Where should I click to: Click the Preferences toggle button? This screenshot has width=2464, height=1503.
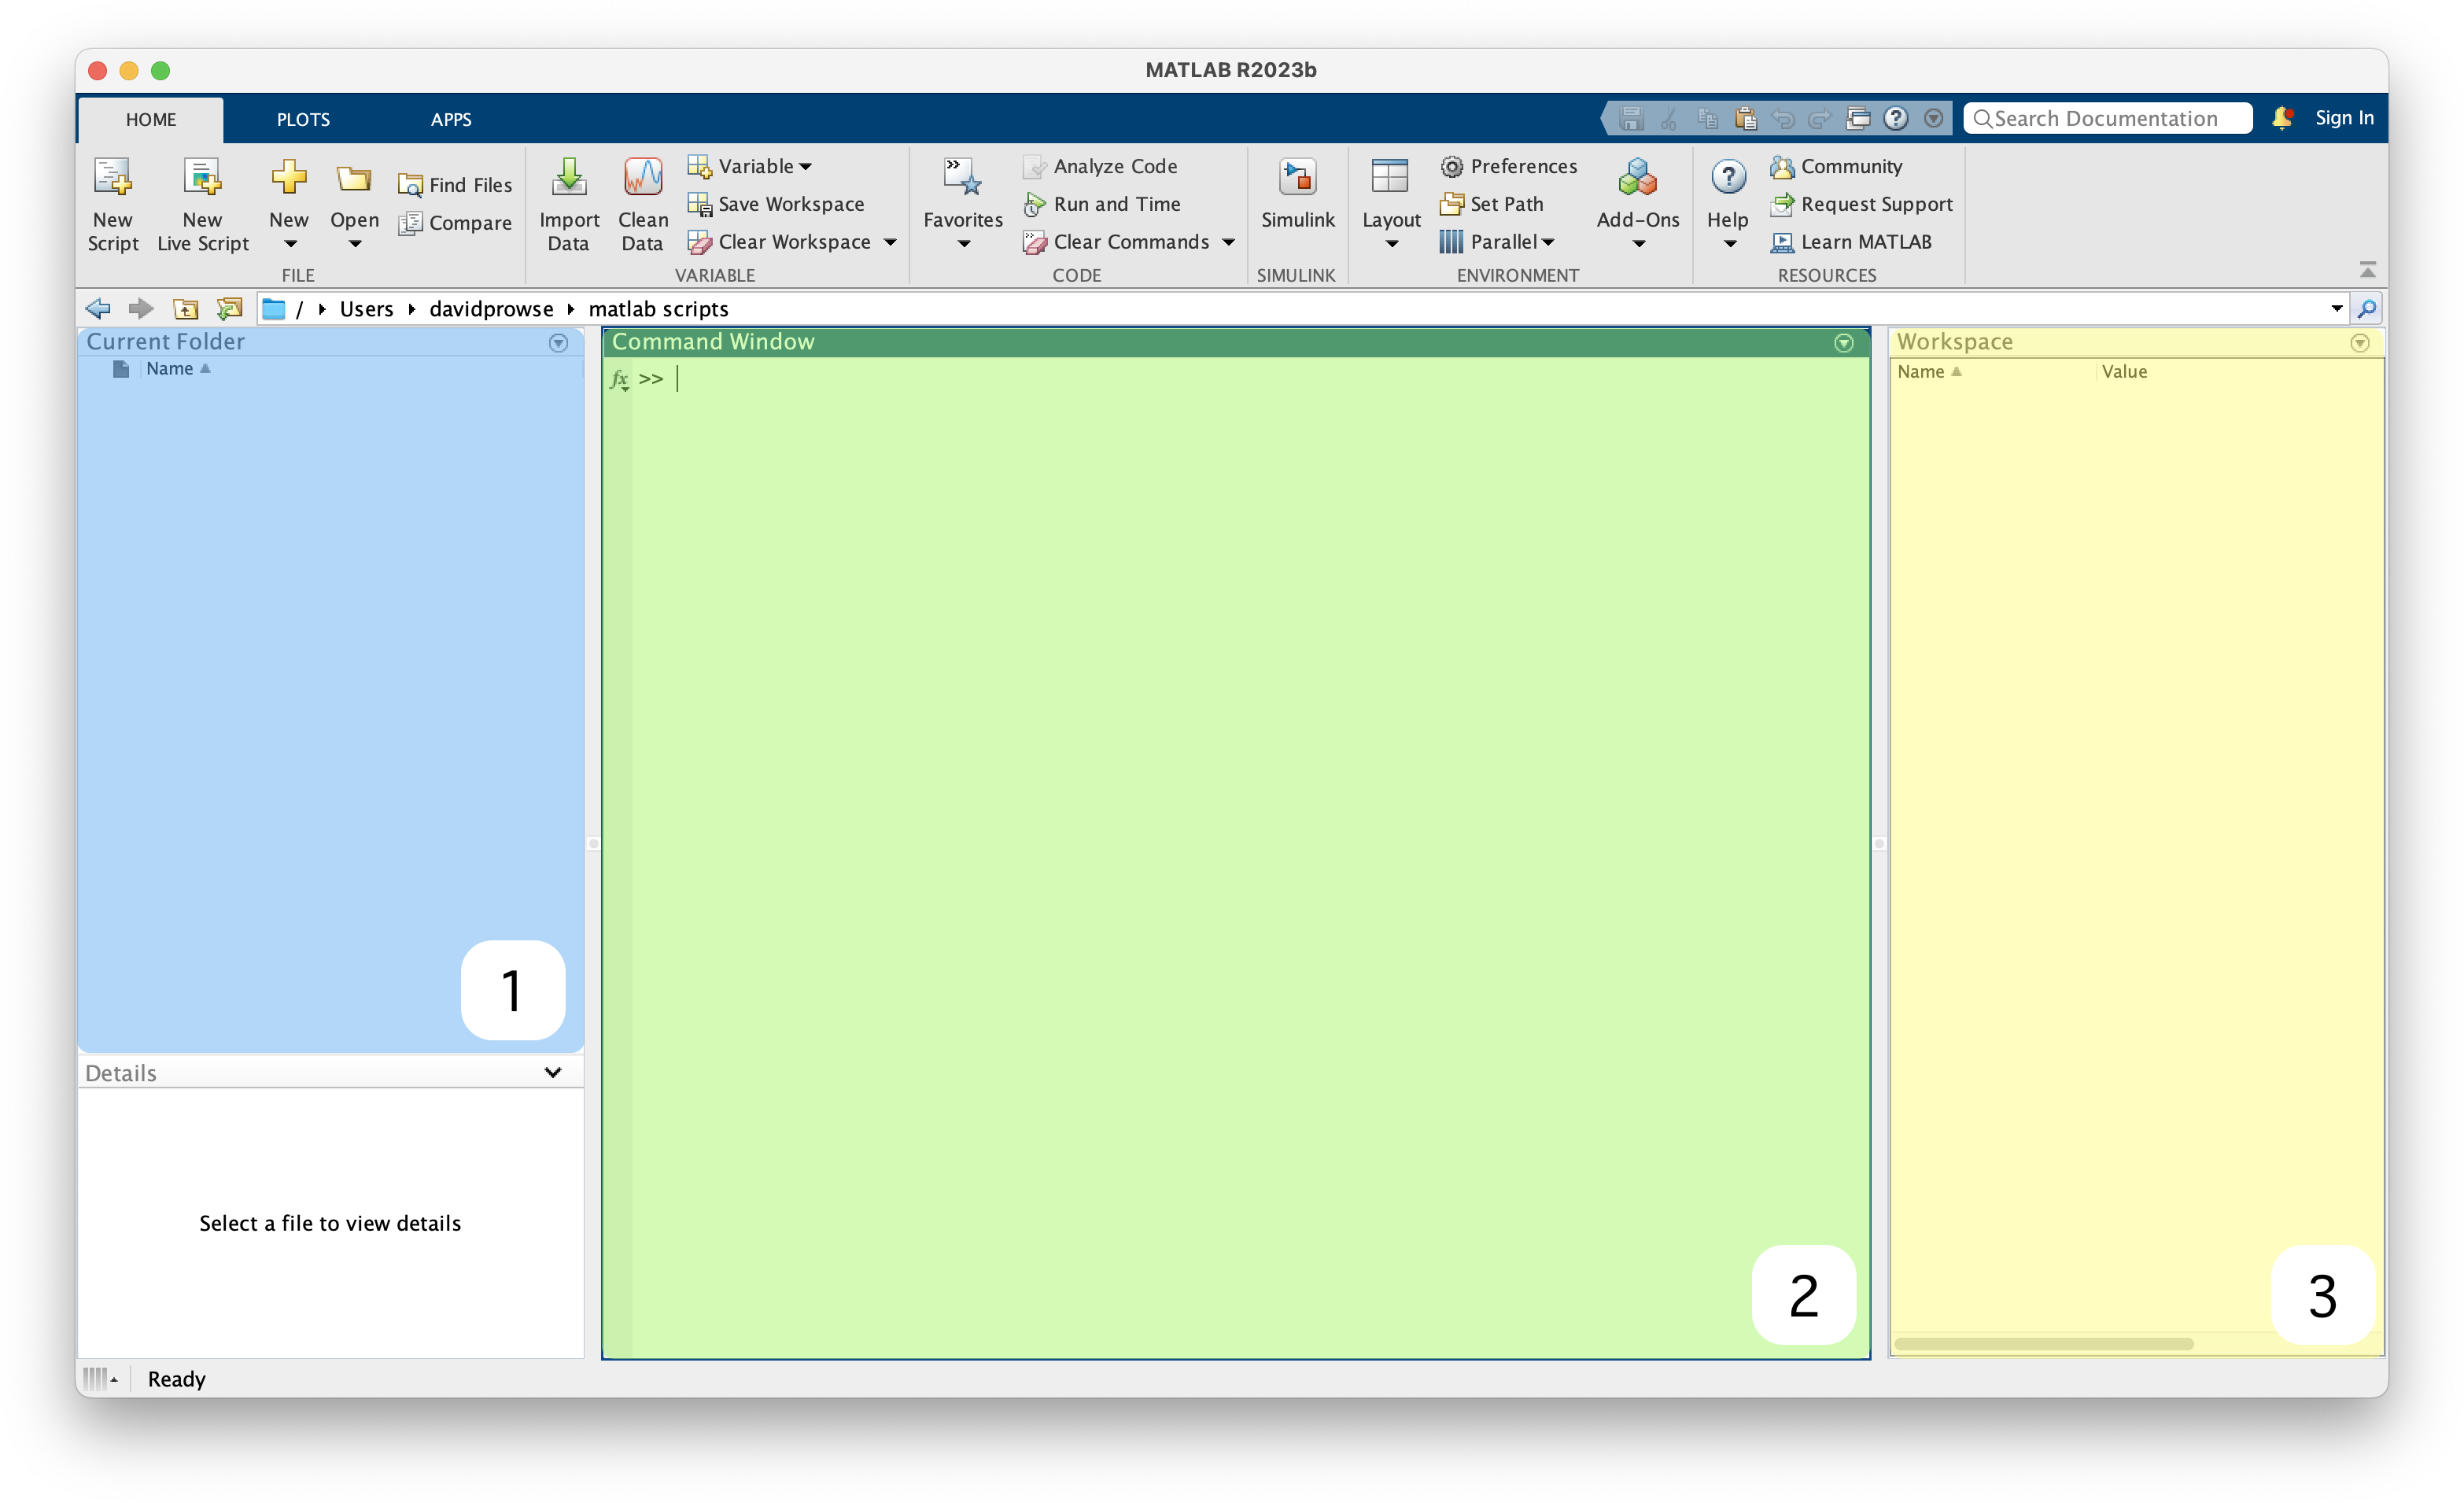click(1510, 165)
